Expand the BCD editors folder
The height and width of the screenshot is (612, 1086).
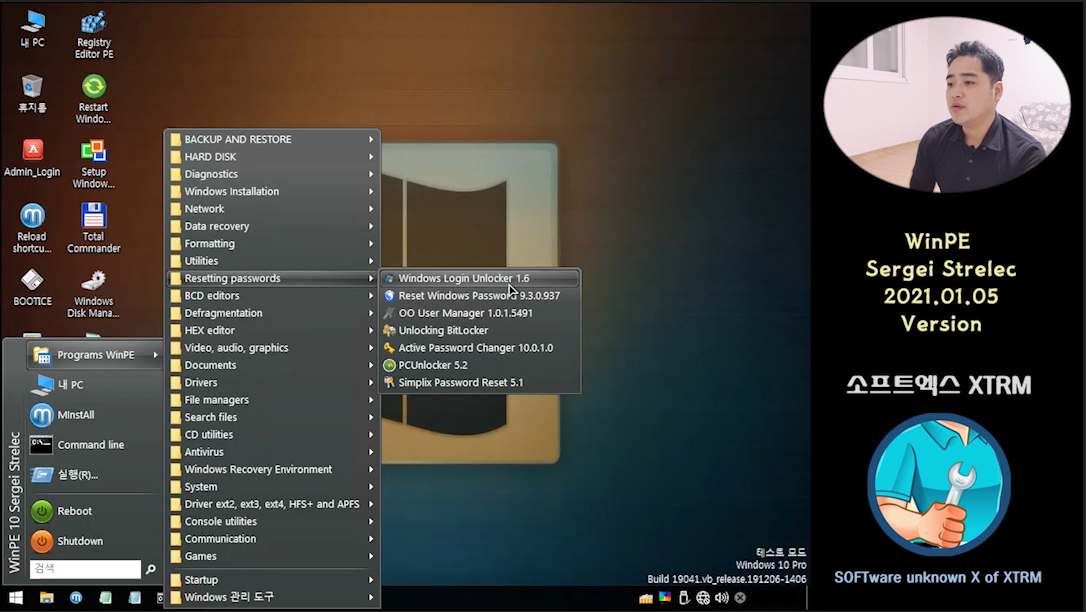[x=272, y=296]
